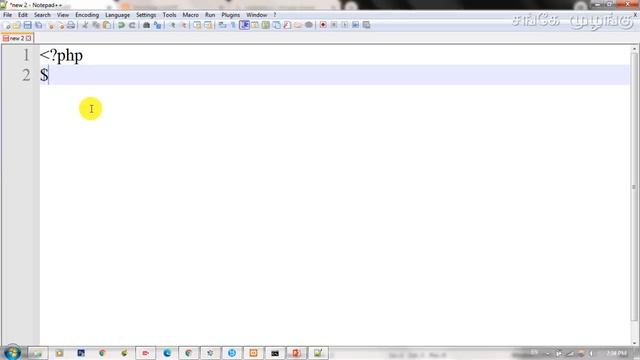The height and width of the screenshot is (360, 640).
Task: Save the currently recorded macro
Action: (x=367, y=25)
